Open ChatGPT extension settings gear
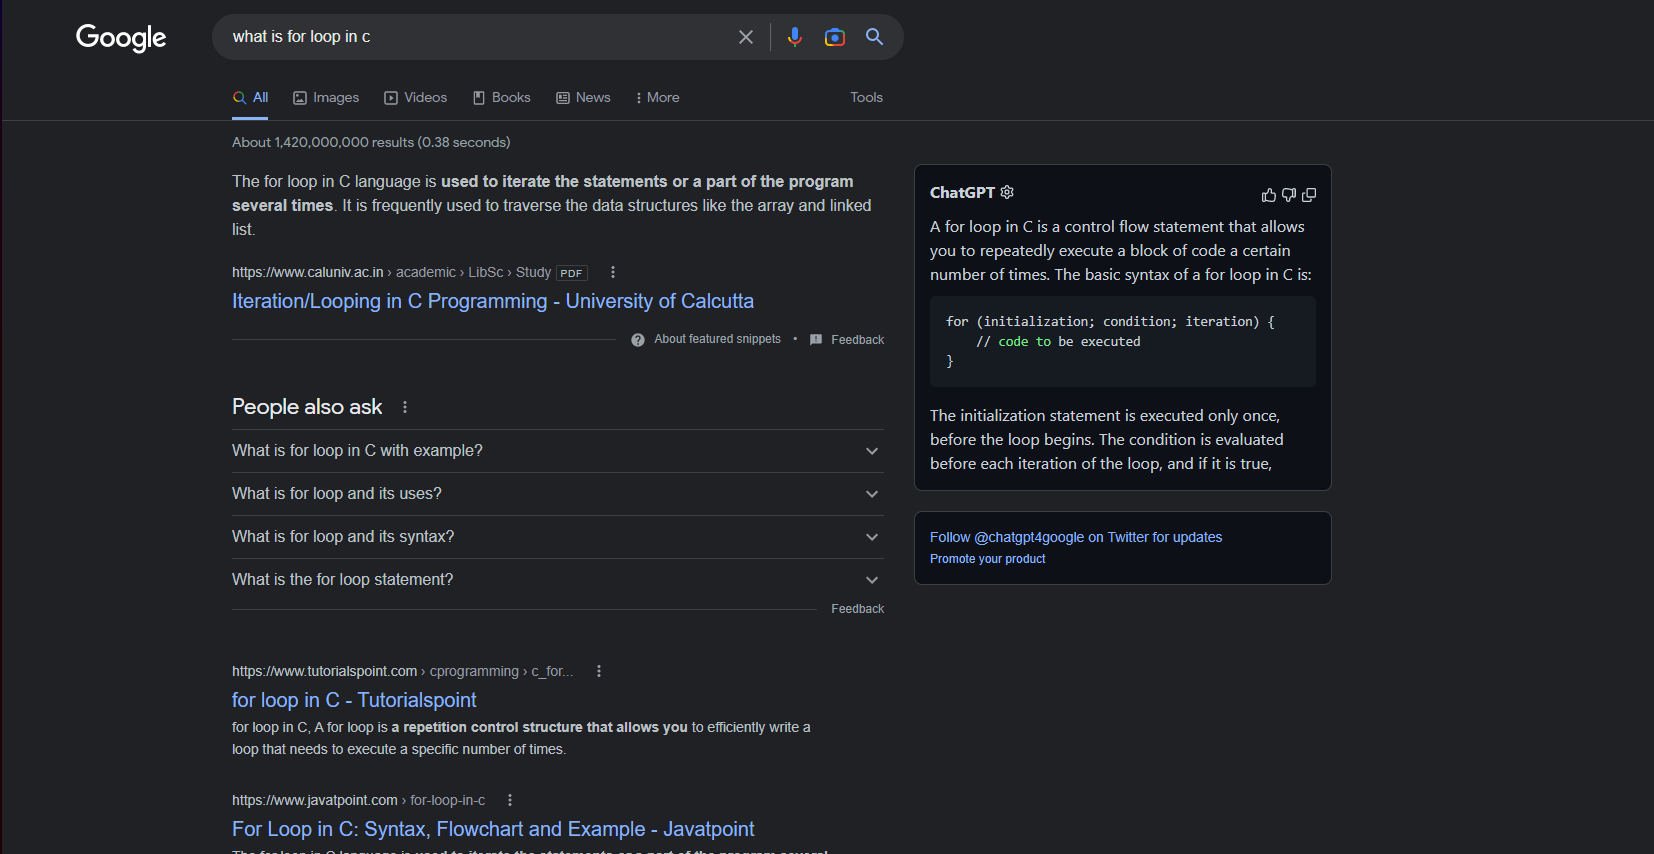Screen dimensions: 1654x854 coord(1007,192)
